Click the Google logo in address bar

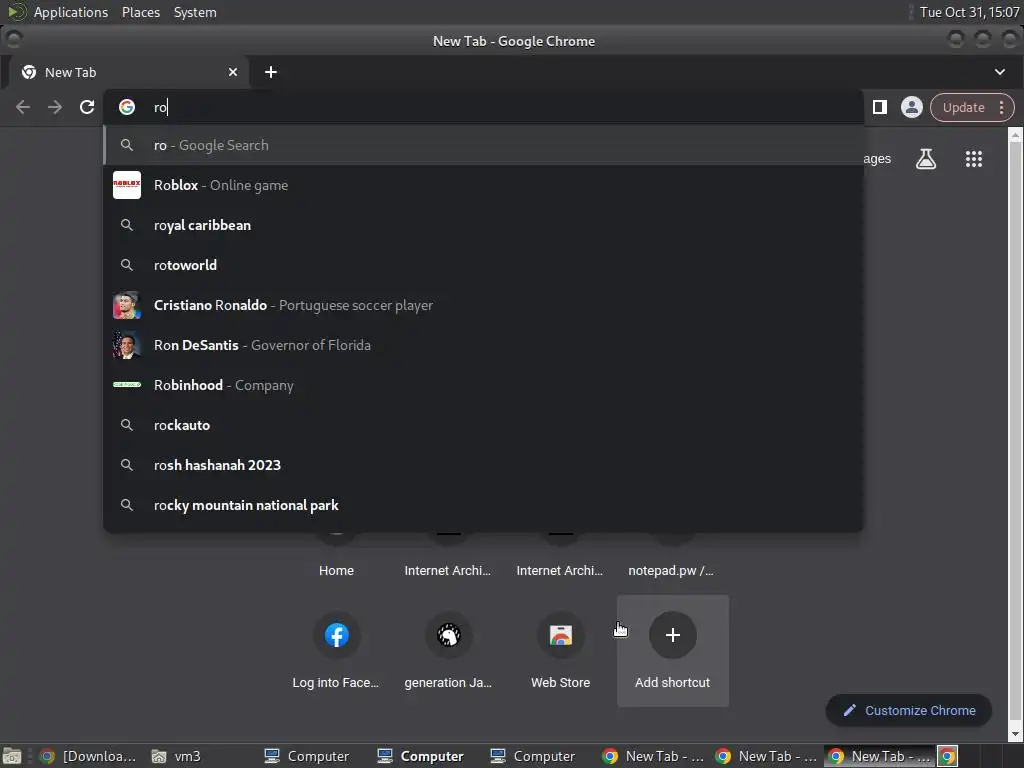tap(127, 107)
